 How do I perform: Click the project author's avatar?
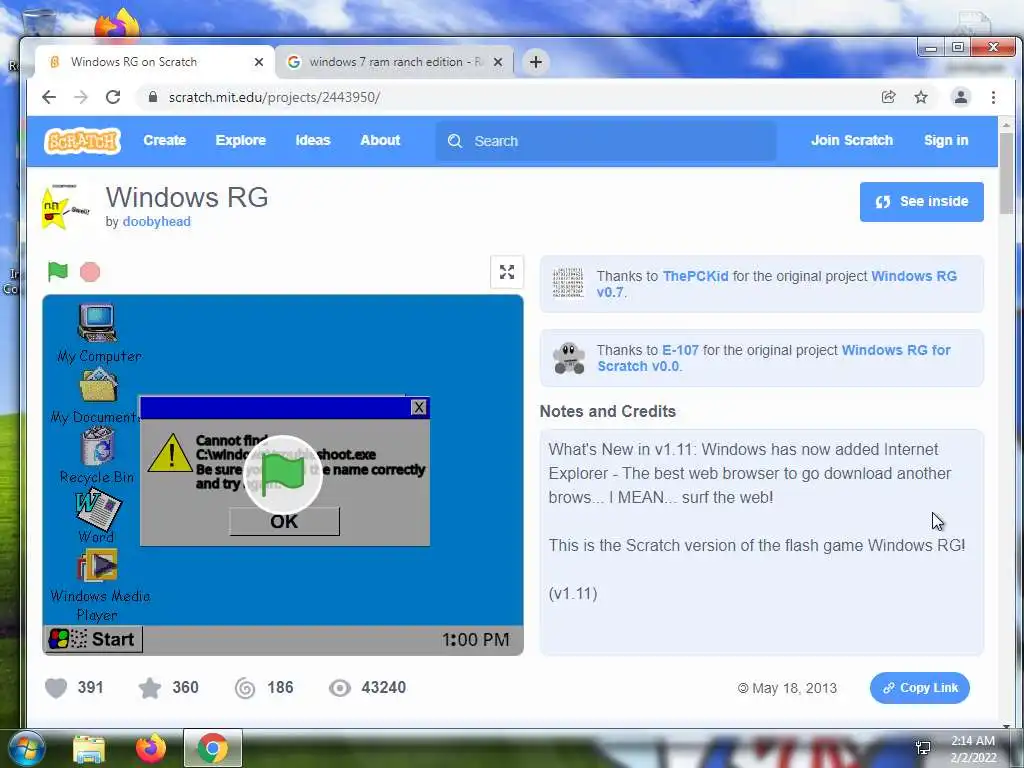click(65, 207)
